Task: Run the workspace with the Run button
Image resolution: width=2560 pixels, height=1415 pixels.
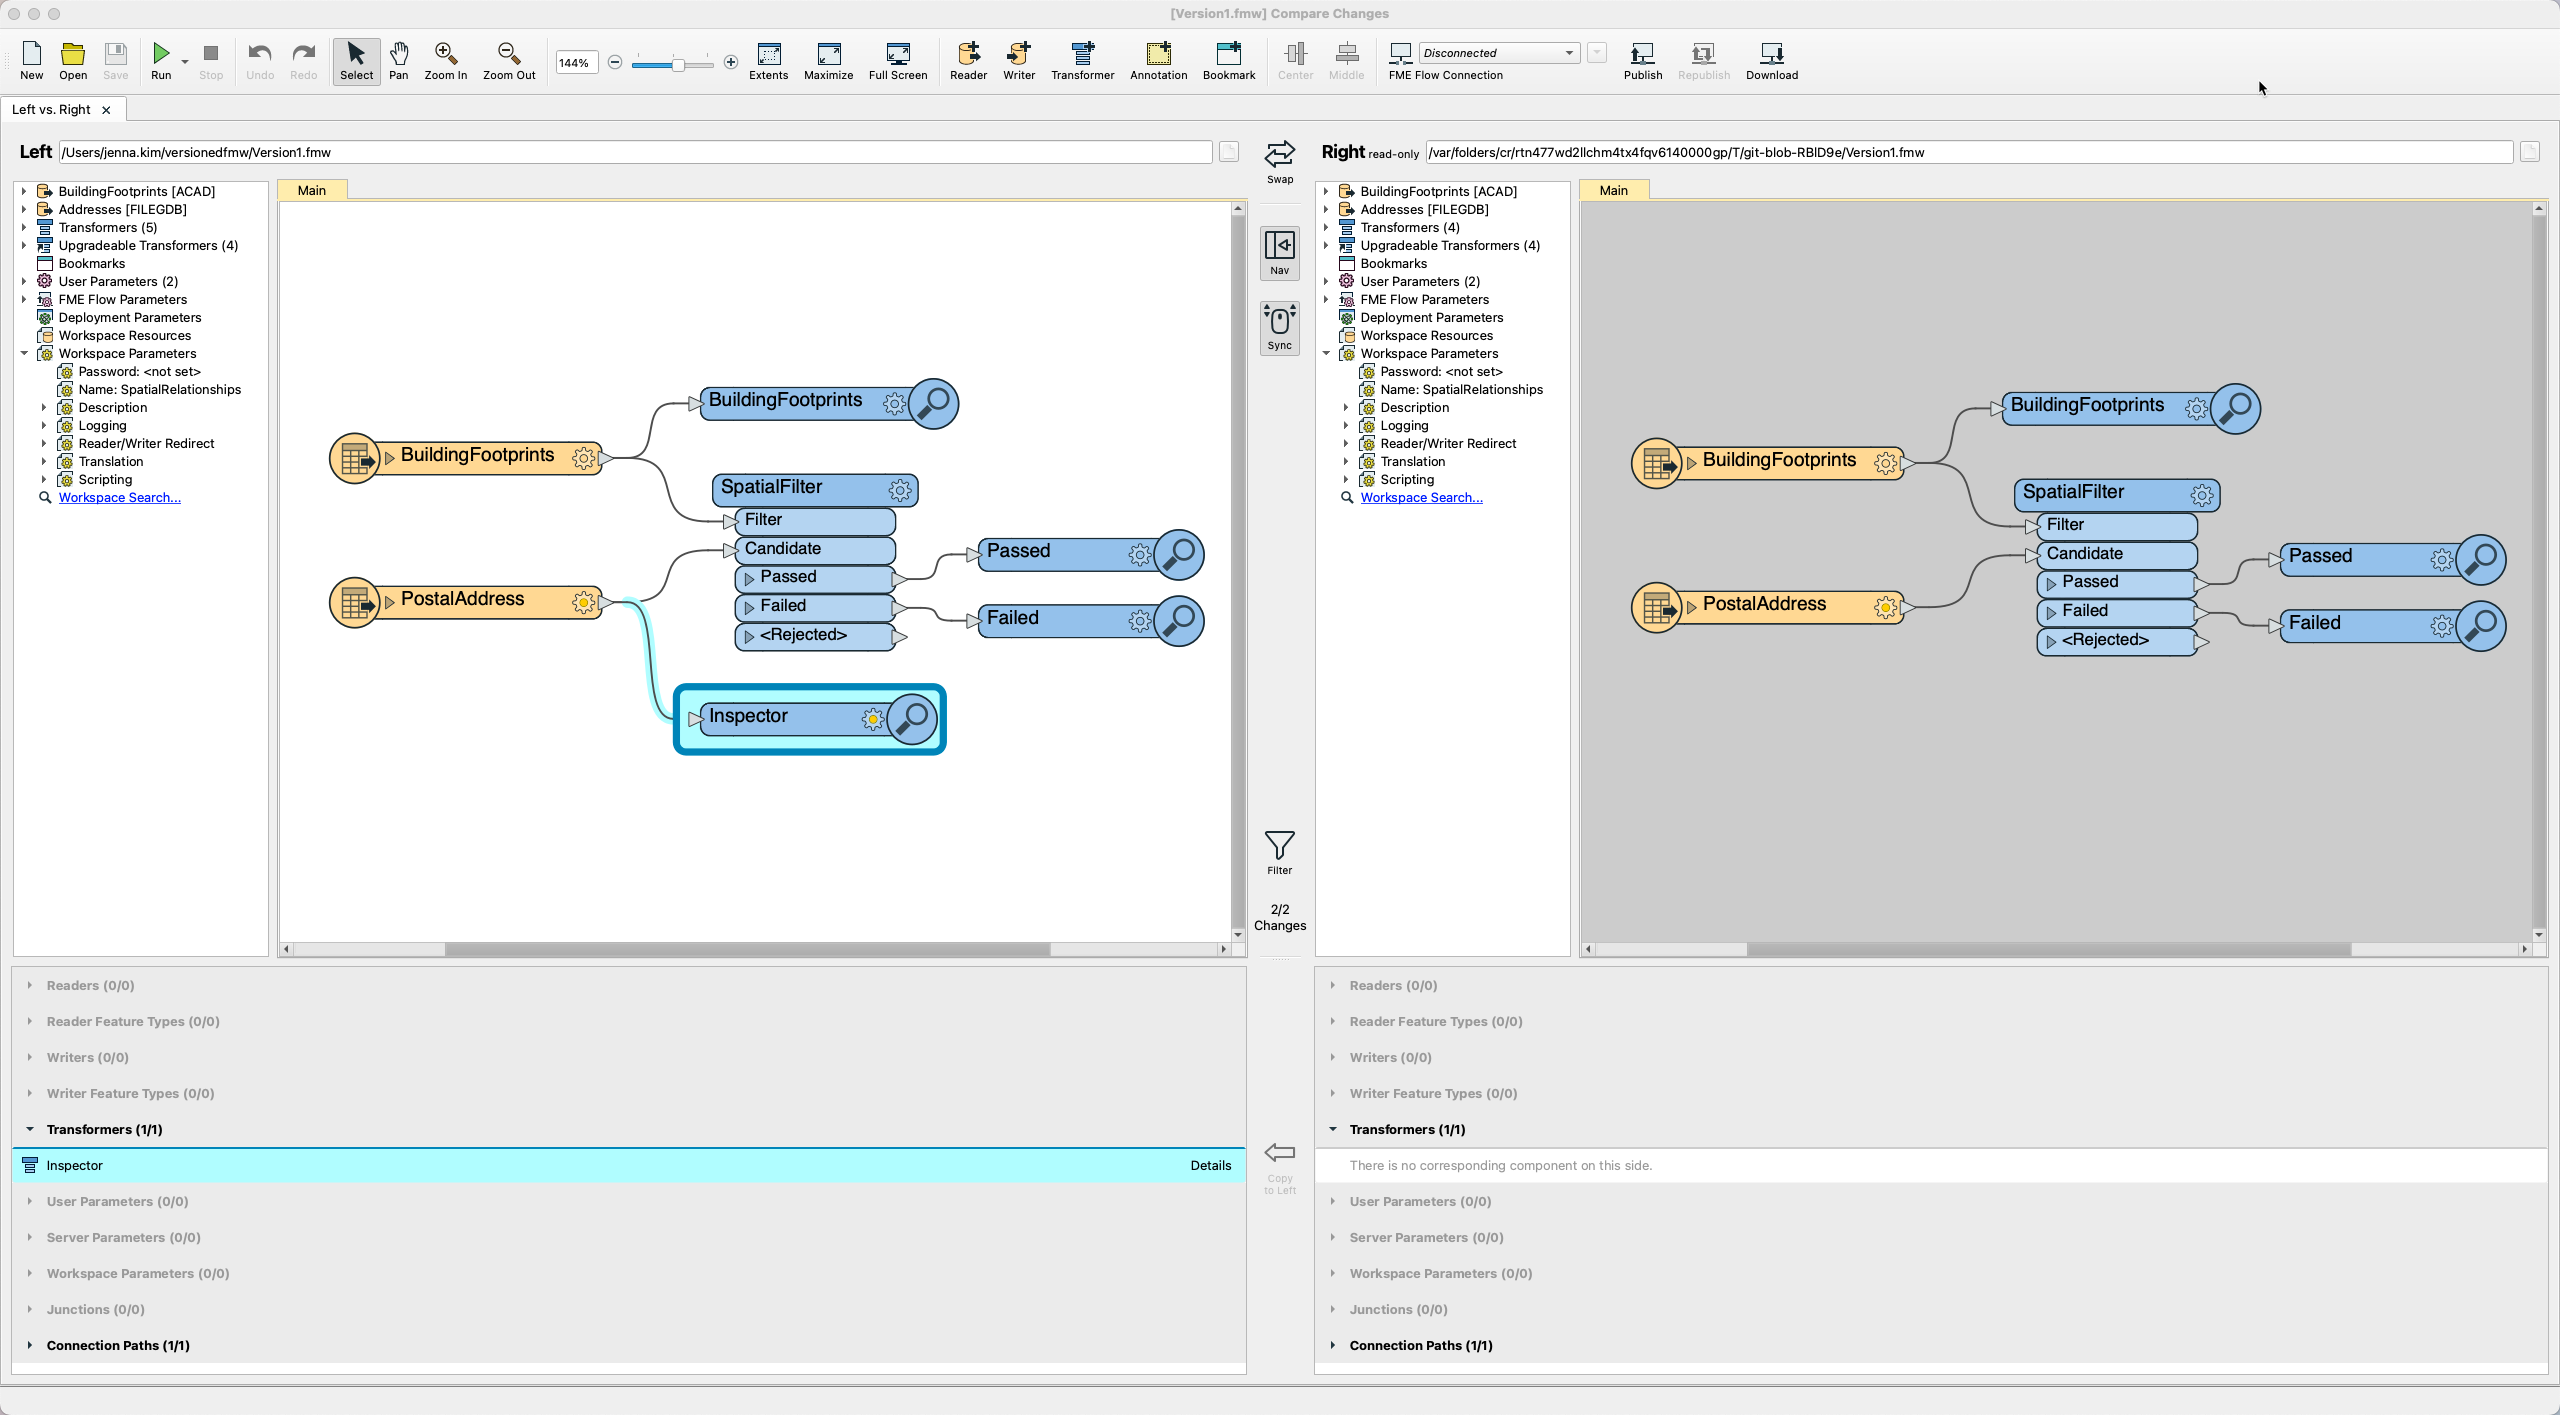Action: point(161,60)
